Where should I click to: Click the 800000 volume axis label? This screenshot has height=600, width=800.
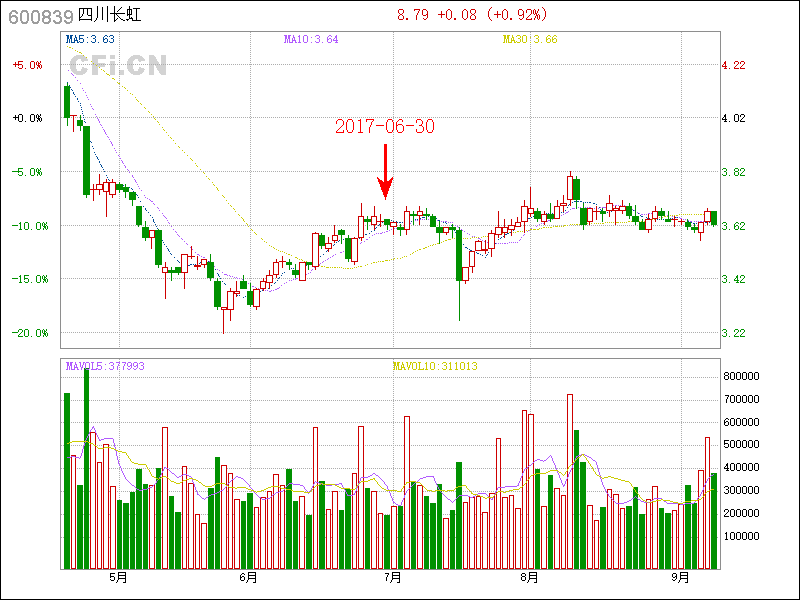coord(741,377)
